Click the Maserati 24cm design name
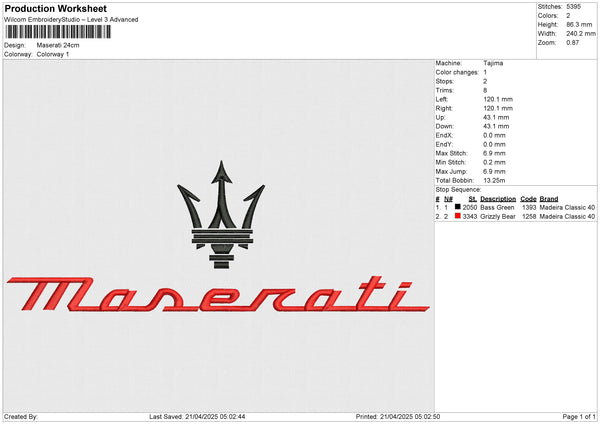Screen dimensions: 600x424 point(57,45)
